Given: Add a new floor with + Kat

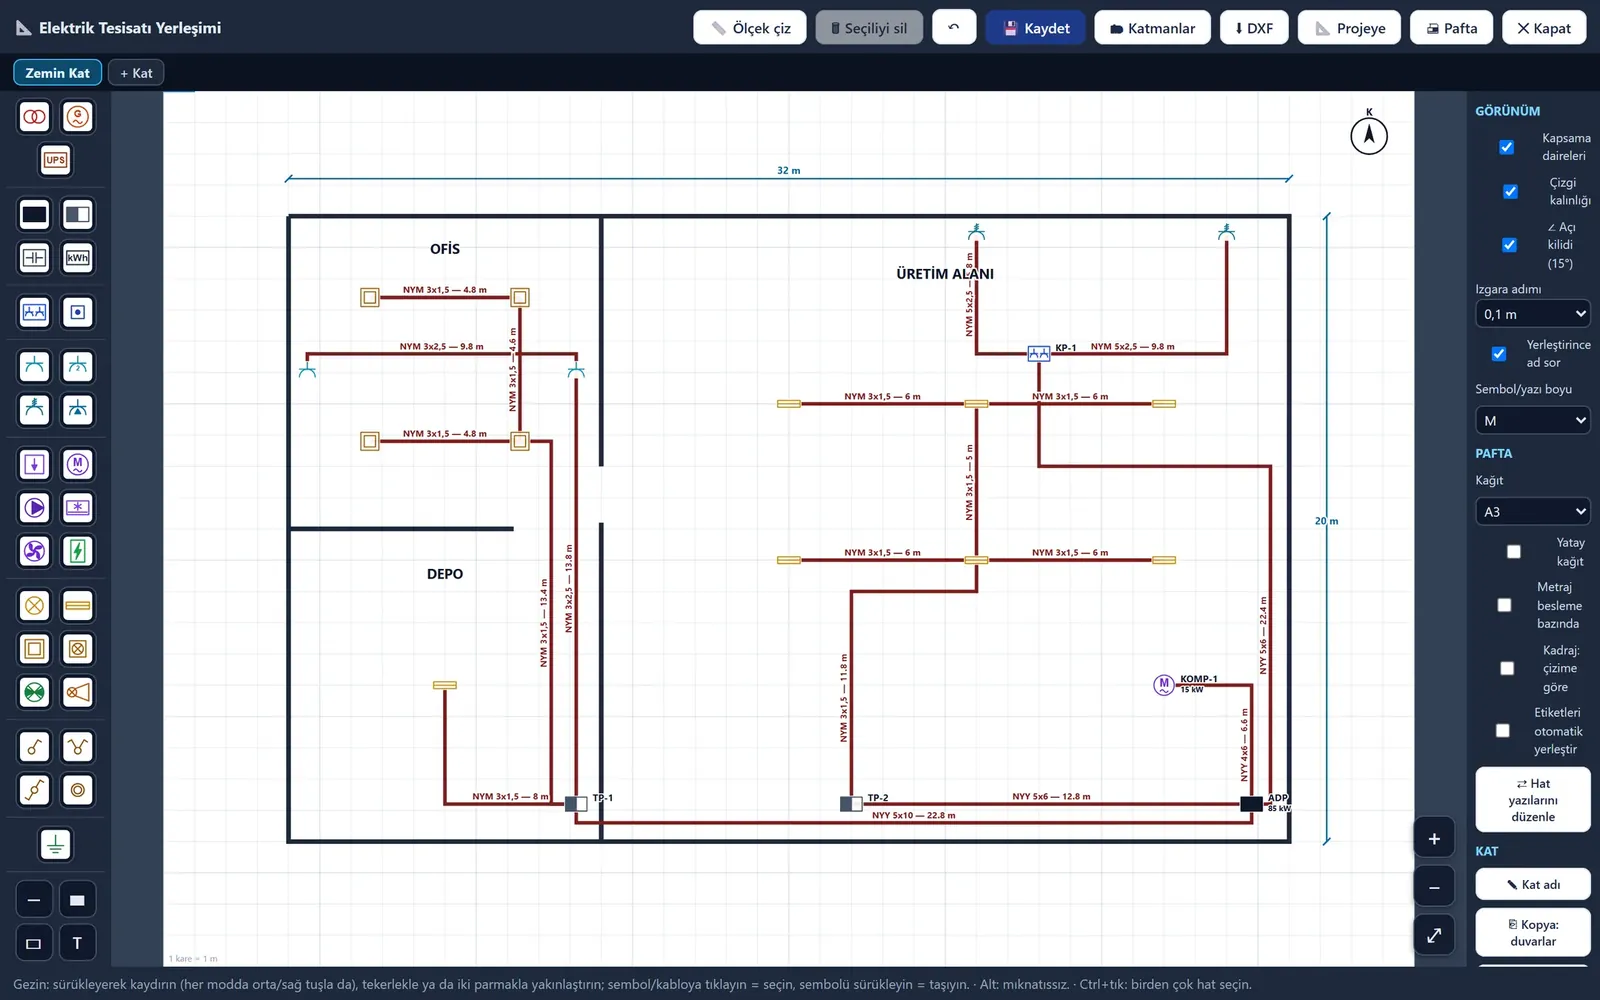Looking at the screenshot, I should pos(136,73).
